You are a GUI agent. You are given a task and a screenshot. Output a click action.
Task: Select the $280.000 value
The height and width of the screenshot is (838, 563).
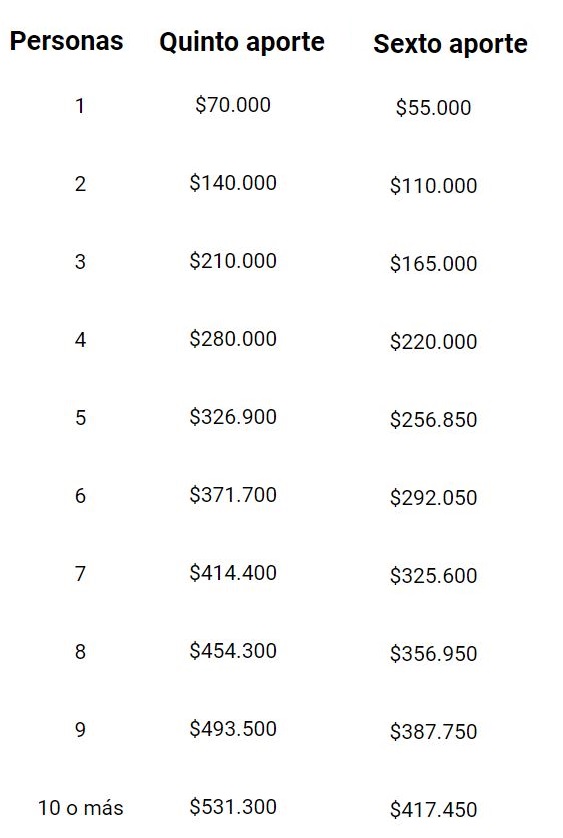[x=233, y=339]
